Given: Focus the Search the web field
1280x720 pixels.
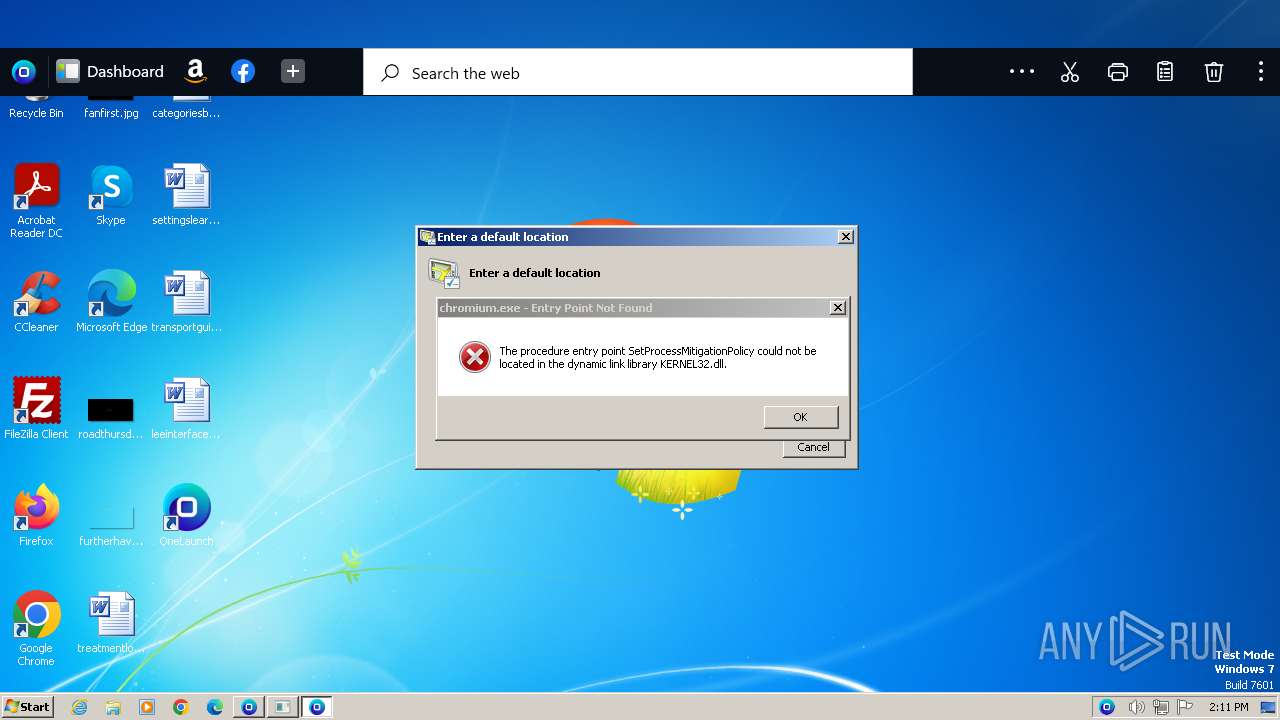Looking at the screenshot, I should point(638,73).
